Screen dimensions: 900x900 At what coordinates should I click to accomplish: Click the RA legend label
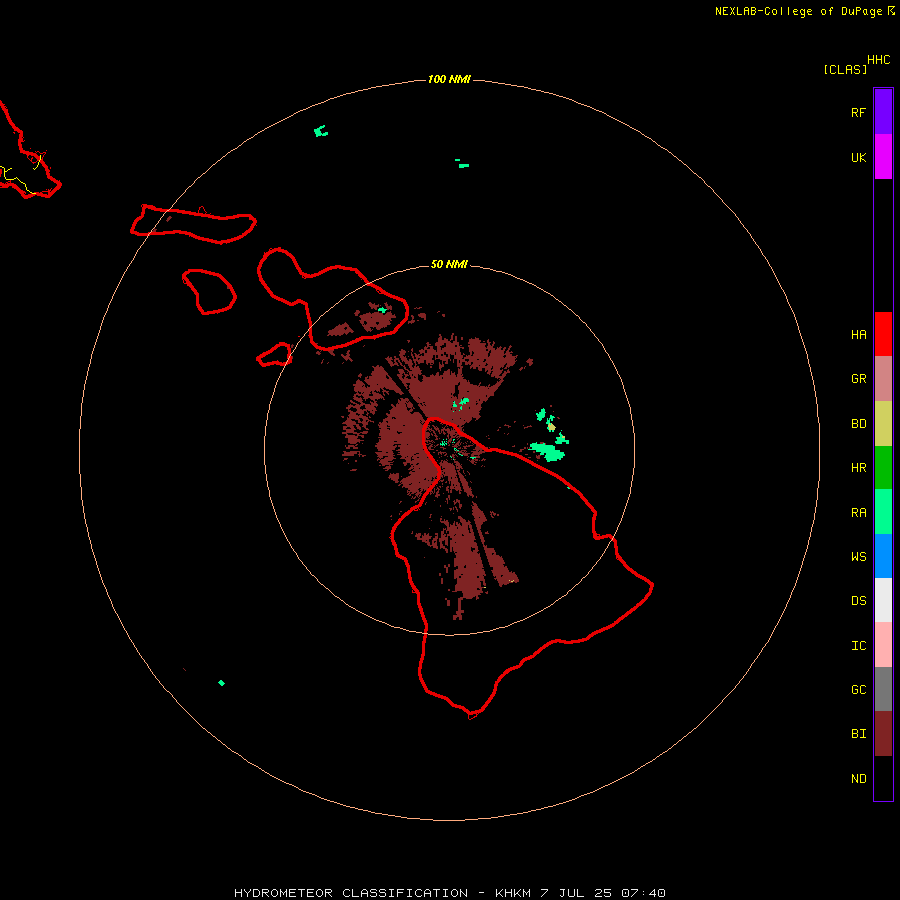[858, 513]
